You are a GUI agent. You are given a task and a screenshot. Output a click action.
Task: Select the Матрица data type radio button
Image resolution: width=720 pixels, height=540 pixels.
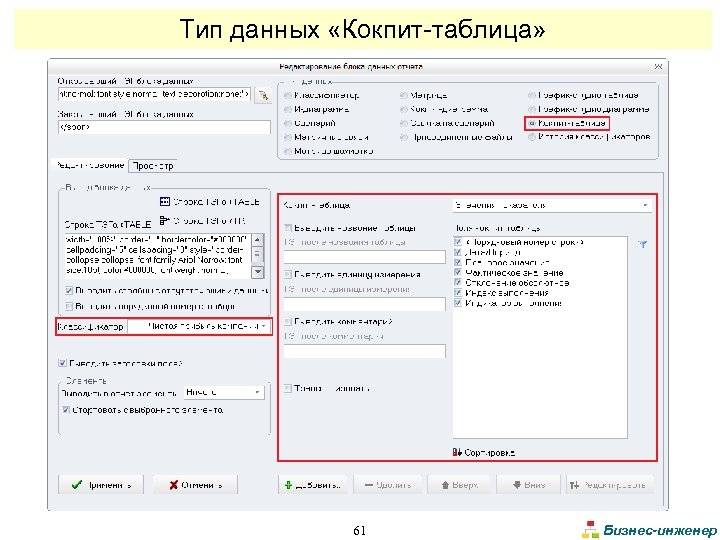pos(404,96)
